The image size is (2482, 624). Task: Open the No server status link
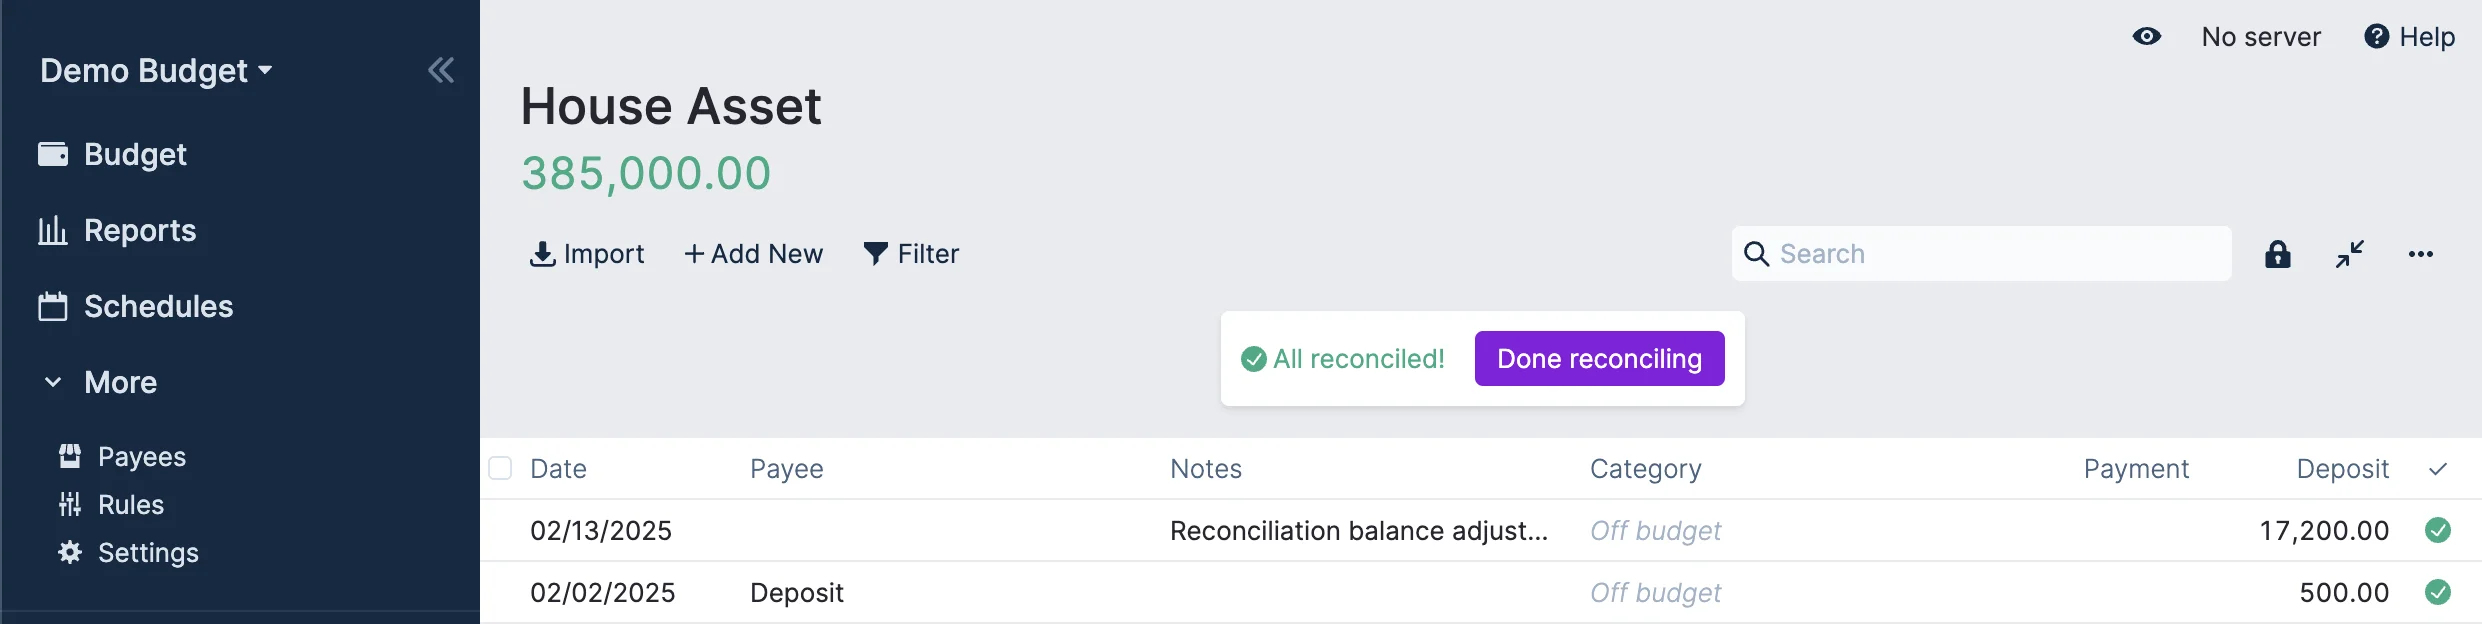(x=2260, y=37)
